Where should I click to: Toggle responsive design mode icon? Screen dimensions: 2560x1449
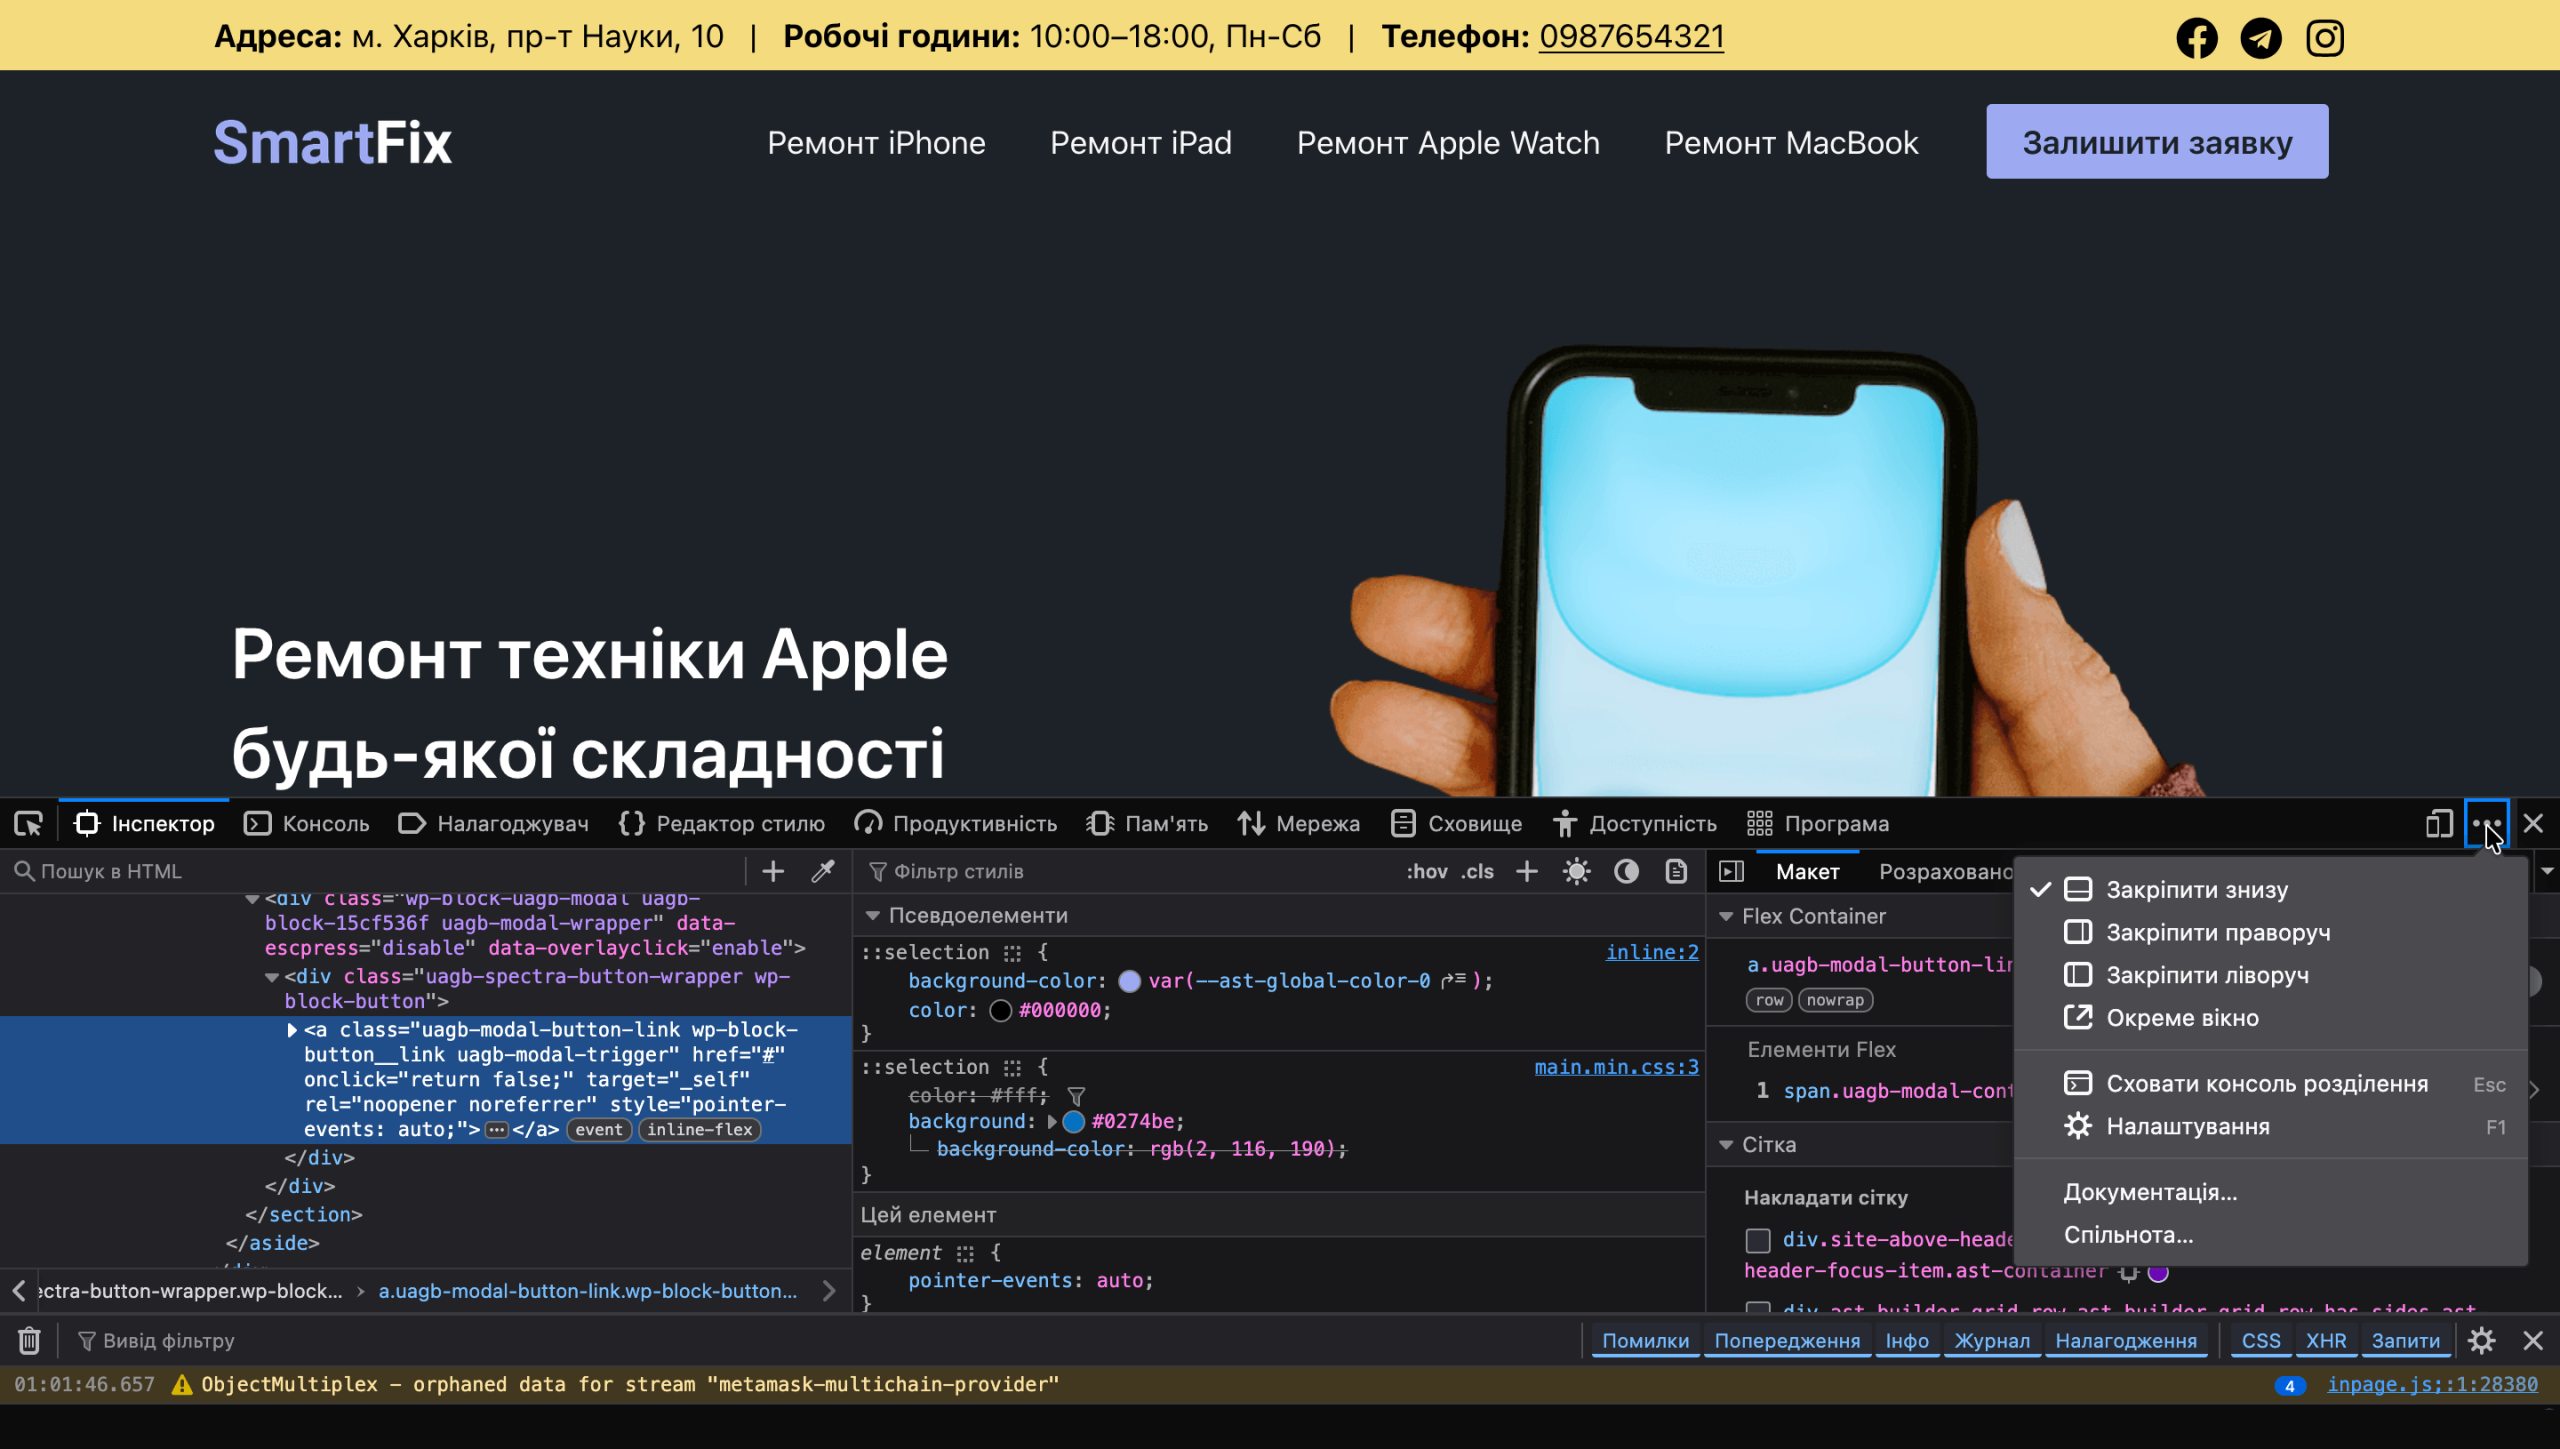[x=2439, y=823]
